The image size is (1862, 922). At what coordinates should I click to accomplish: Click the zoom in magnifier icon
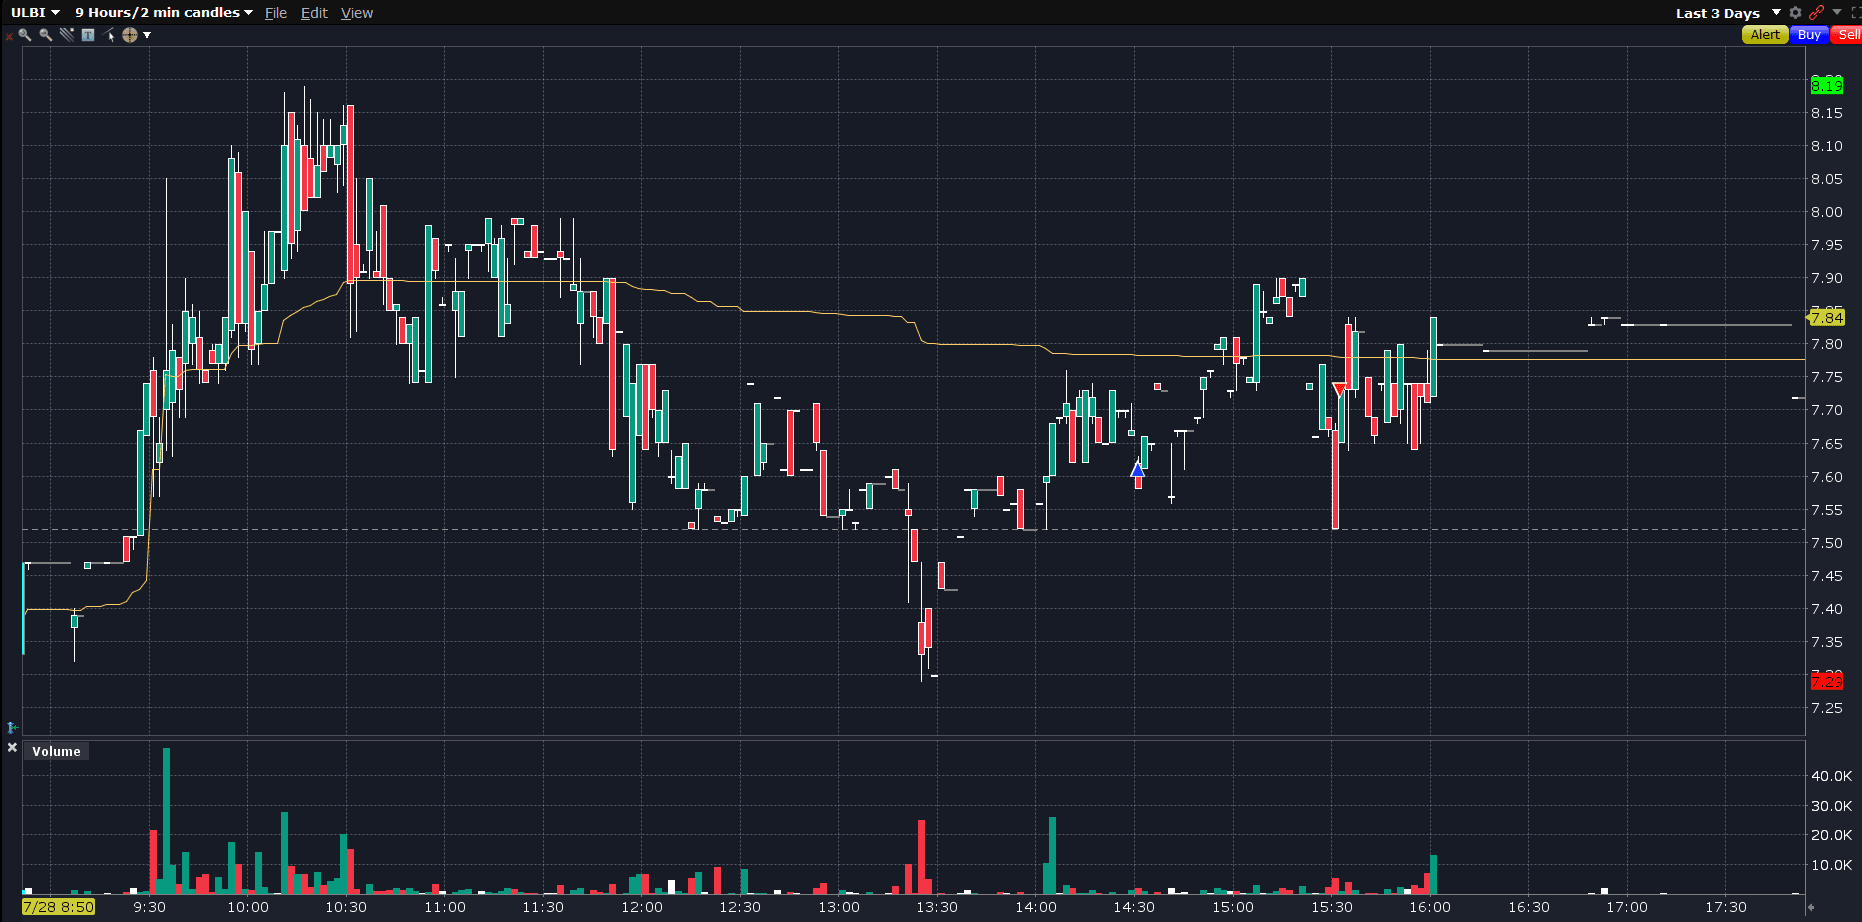coord(25,35)
